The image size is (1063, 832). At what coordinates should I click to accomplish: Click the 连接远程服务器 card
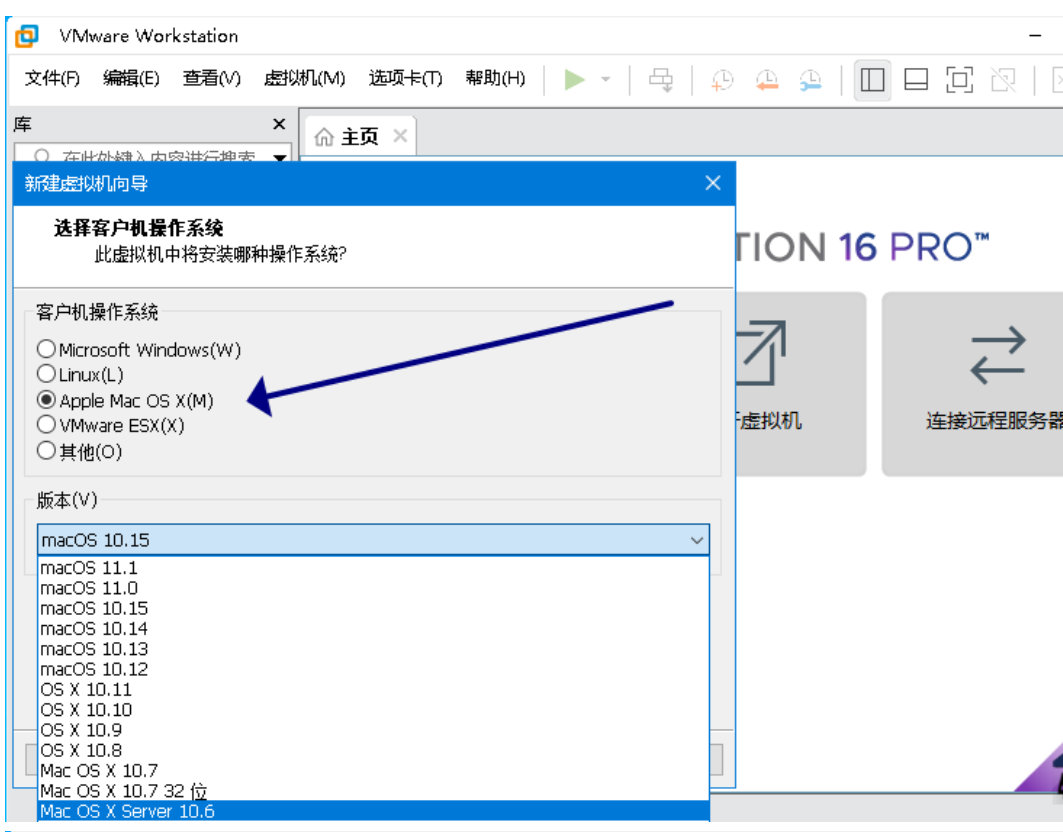point(972,384)
